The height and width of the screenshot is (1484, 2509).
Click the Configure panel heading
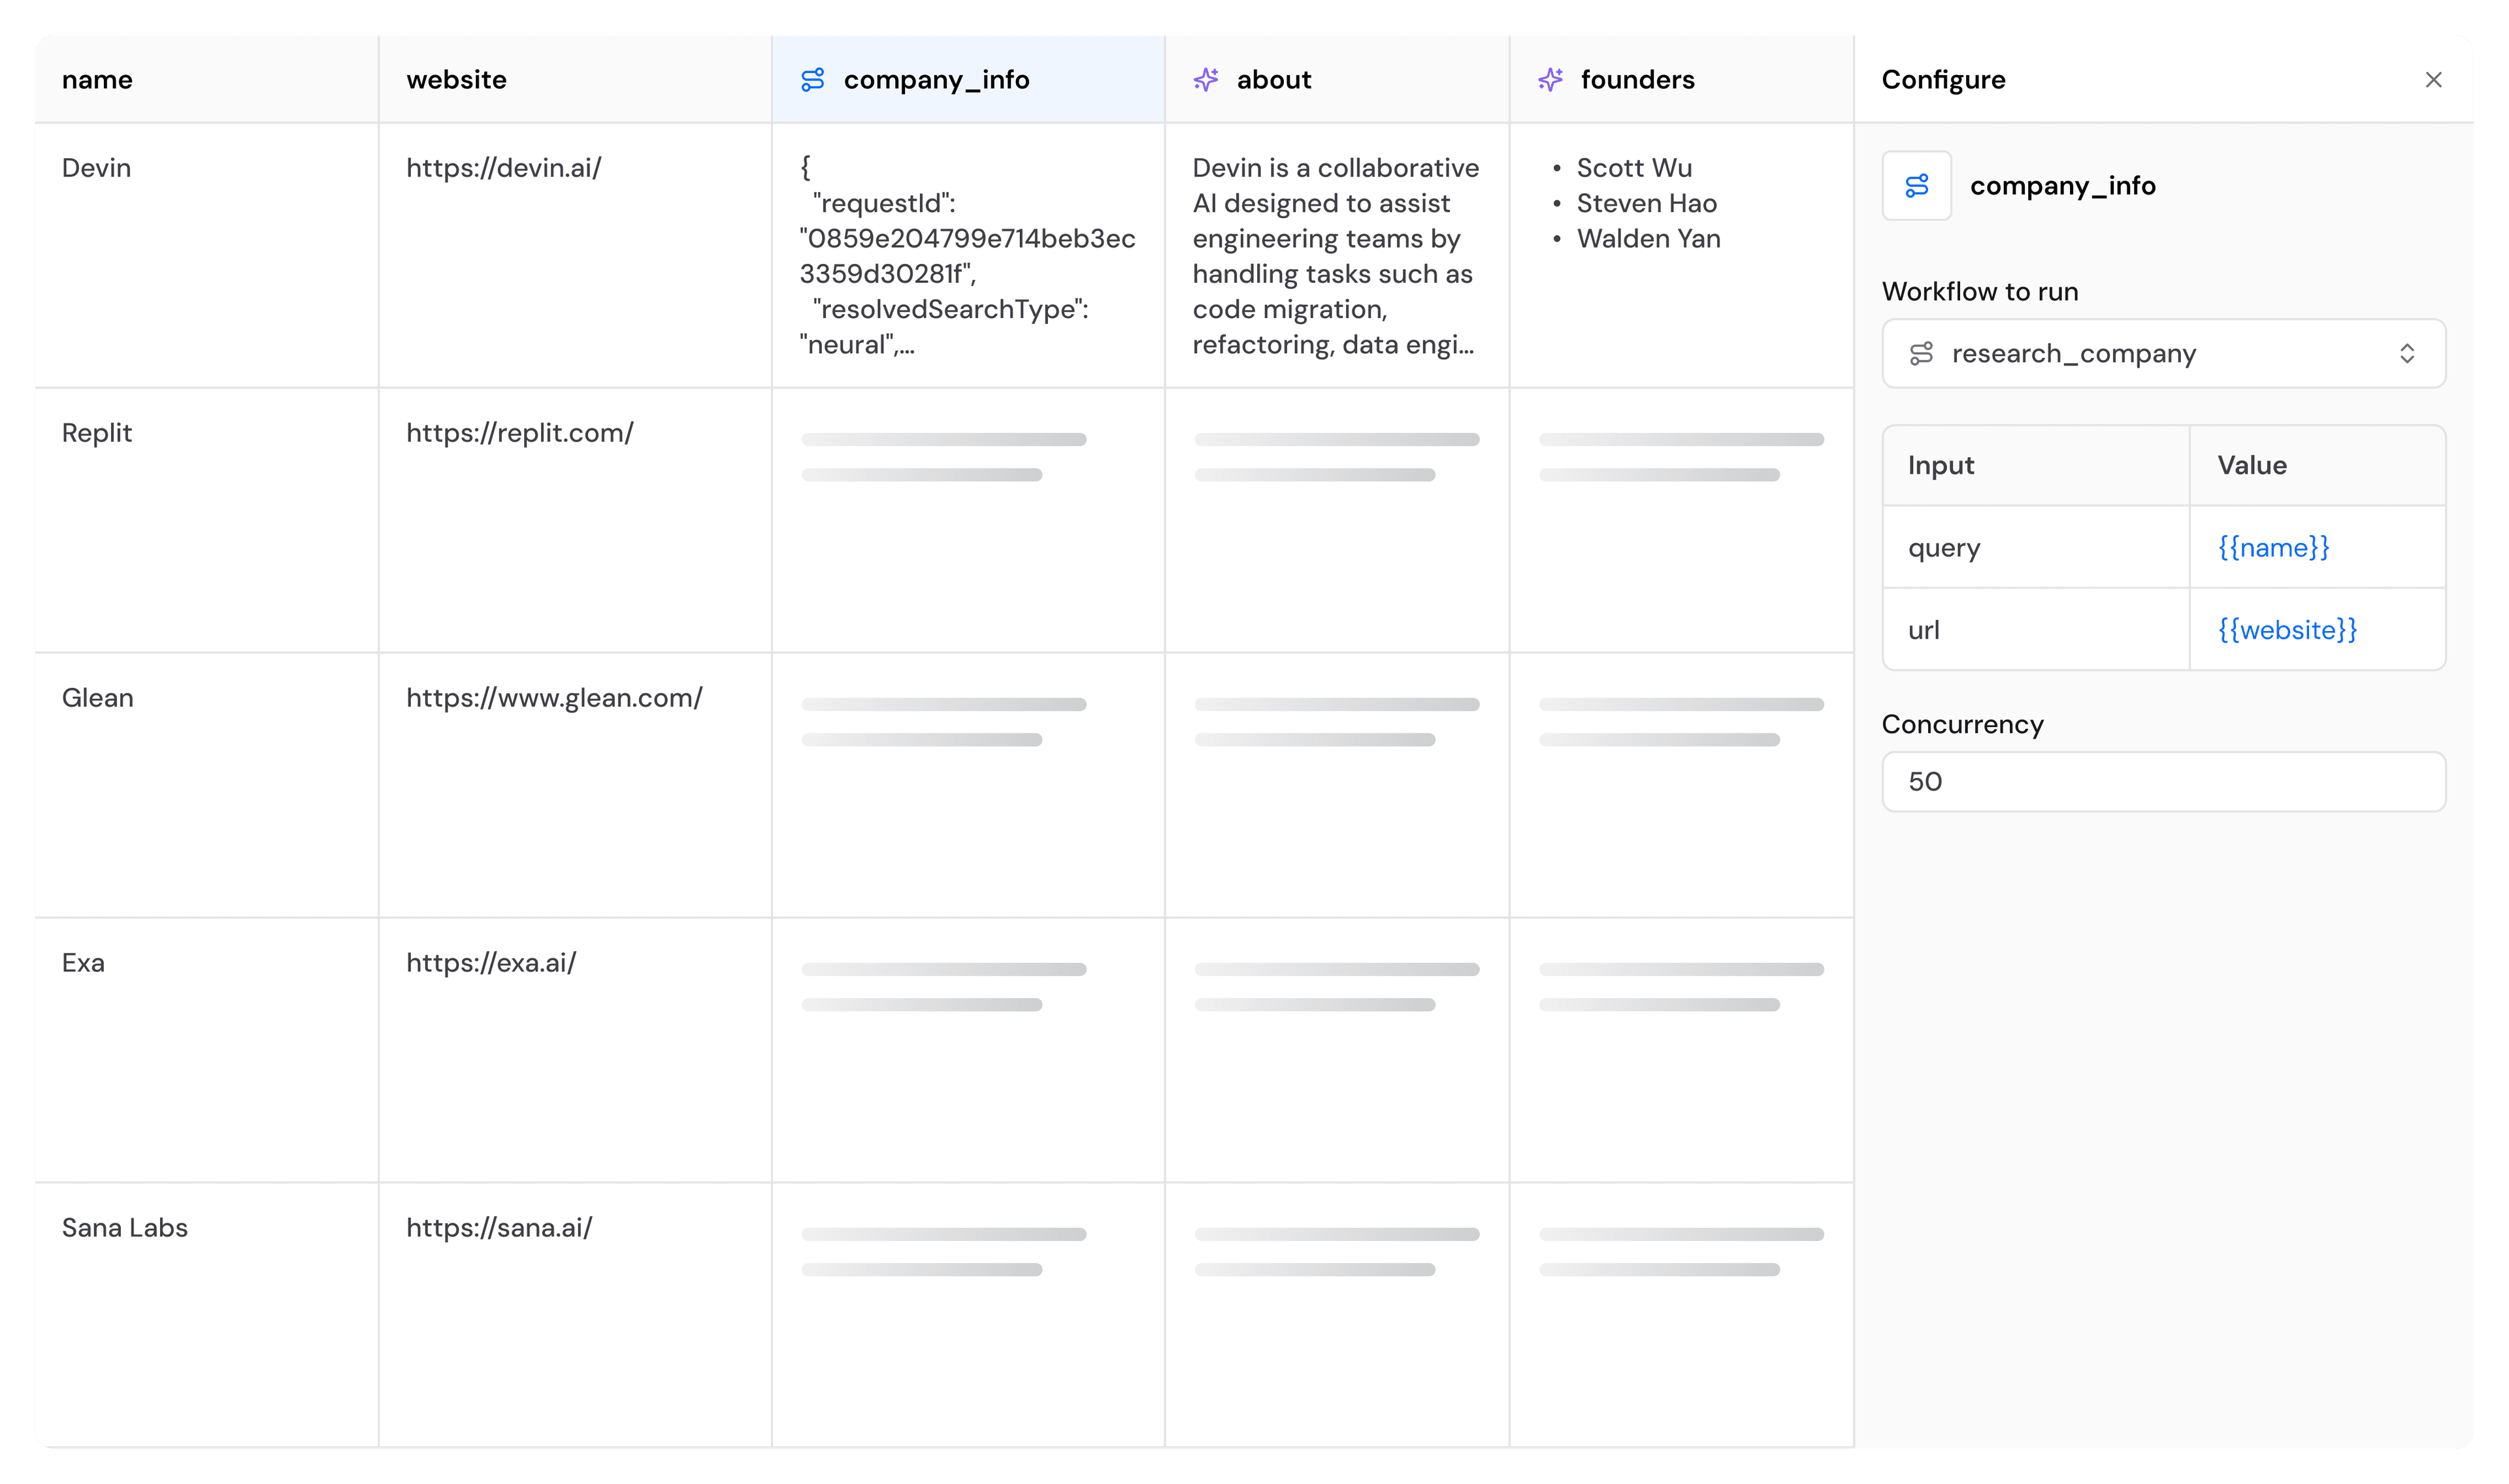coord(1943,80)
